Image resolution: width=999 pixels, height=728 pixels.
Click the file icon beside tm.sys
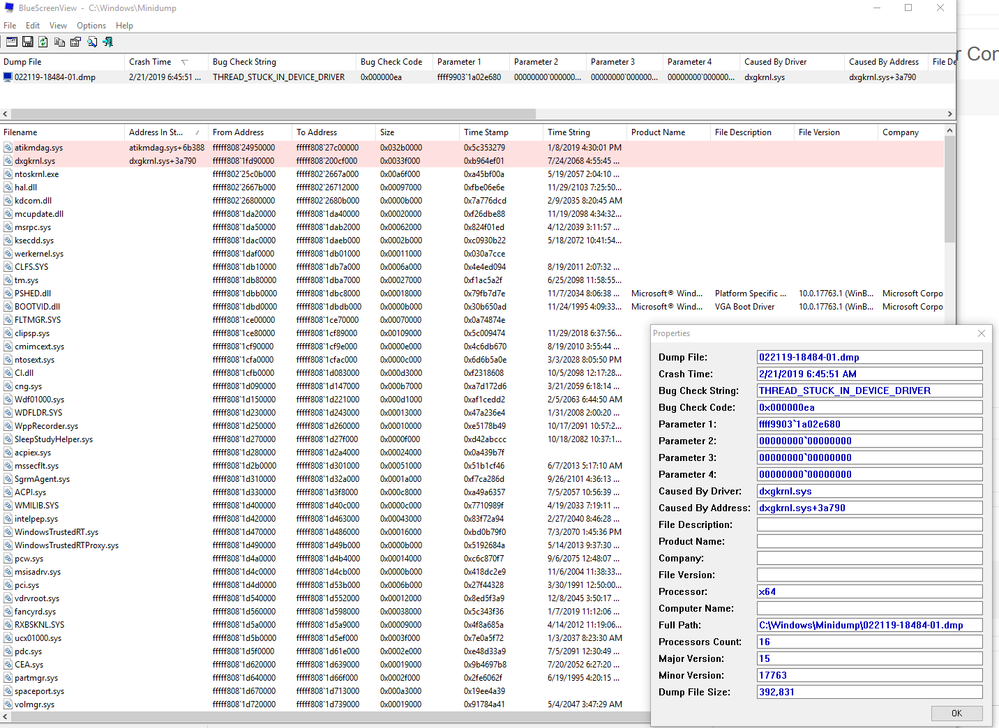[8, 280]
